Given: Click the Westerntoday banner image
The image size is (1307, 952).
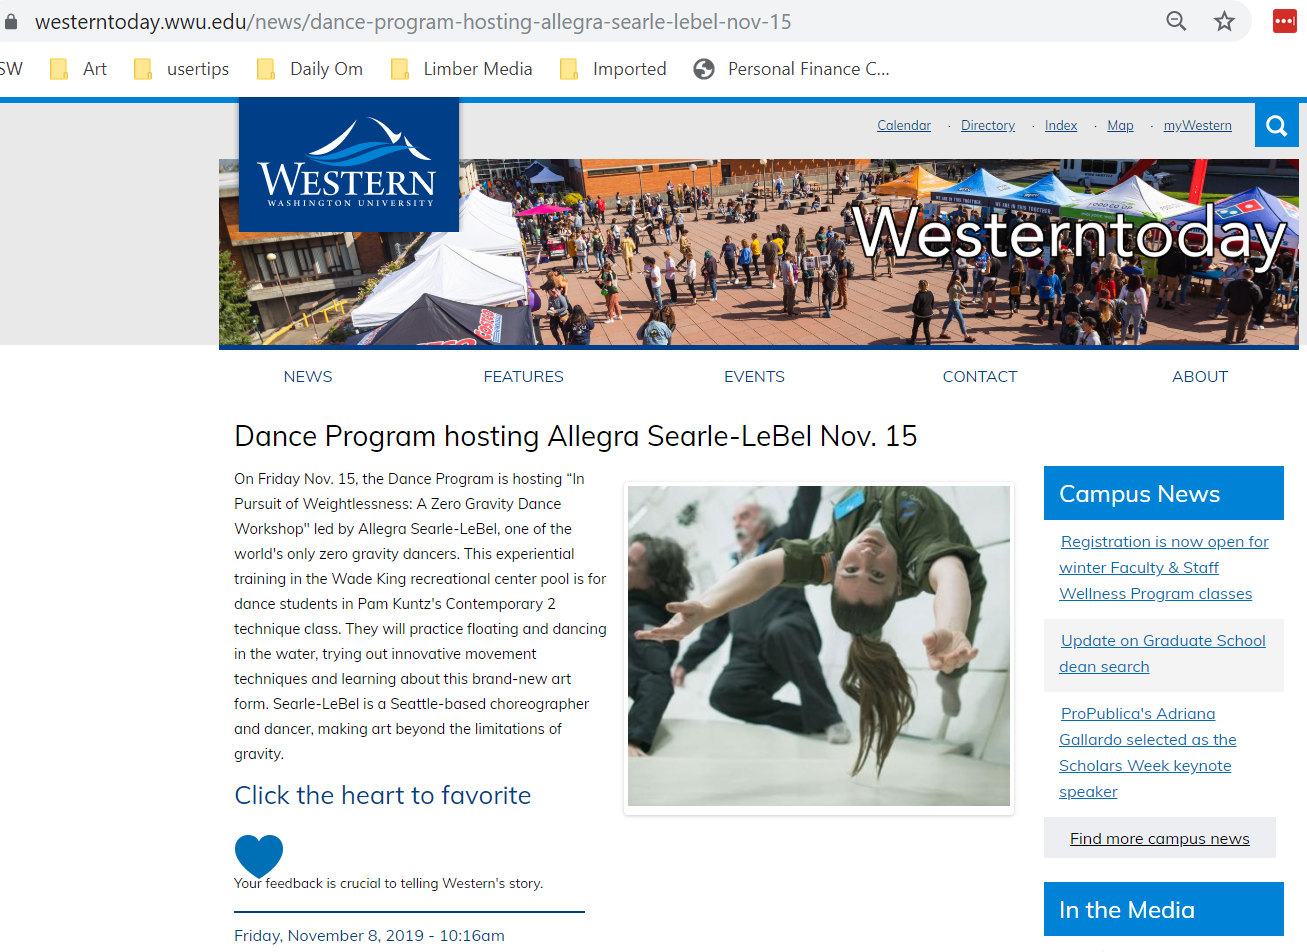Looking at the screenshot, I should tap(758, 252).
